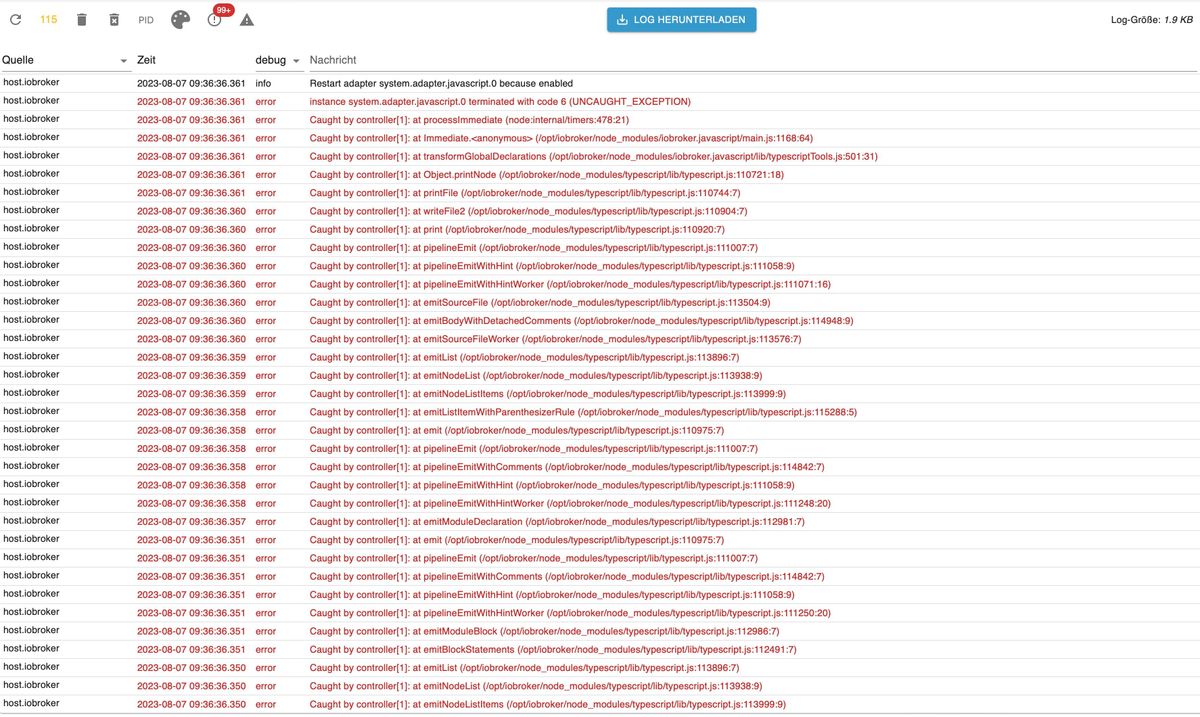Screen dimensions: 1200x717
Task: Click the trash icon to clear log view
Action: tap(82, 19)
